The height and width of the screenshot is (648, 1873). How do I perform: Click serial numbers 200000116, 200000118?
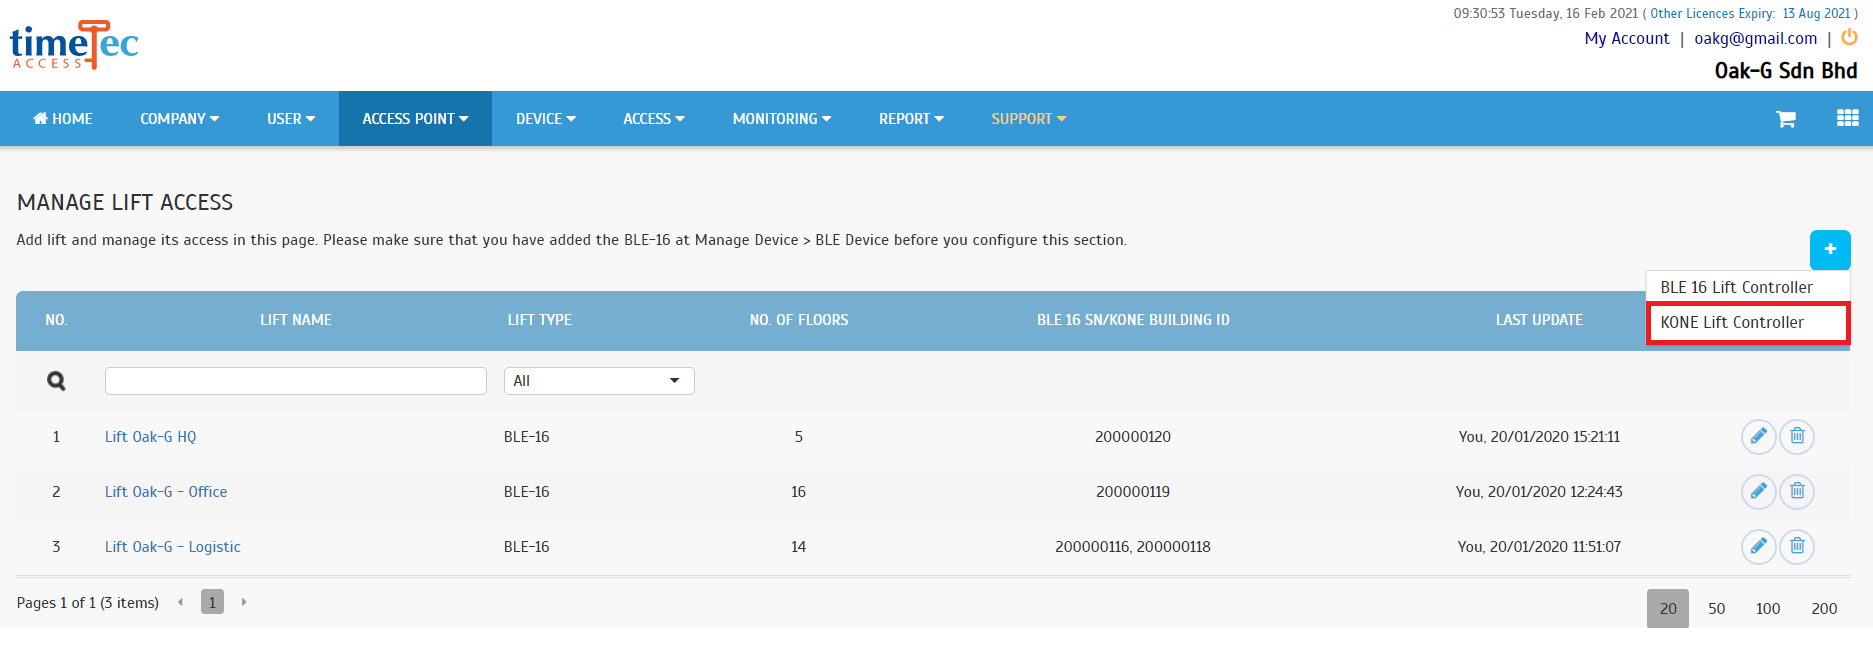(1133, 547)
